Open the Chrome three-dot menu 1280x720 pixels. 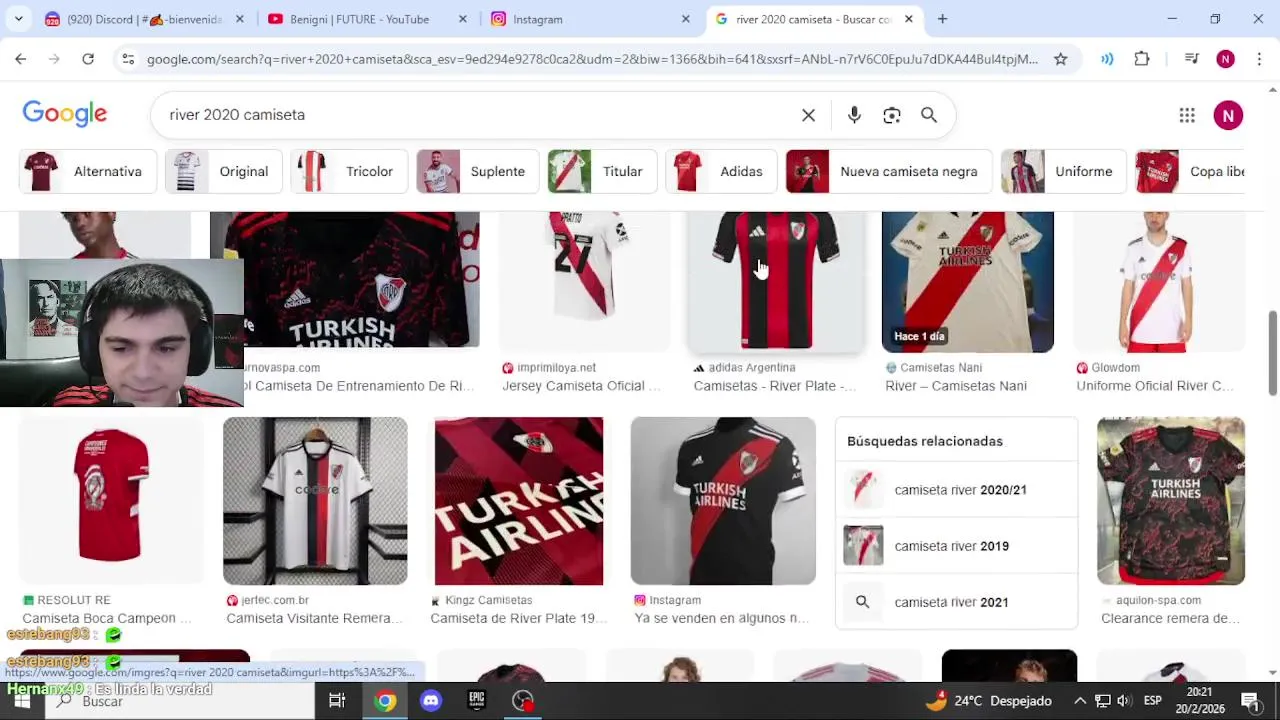tap(1259, 59)
